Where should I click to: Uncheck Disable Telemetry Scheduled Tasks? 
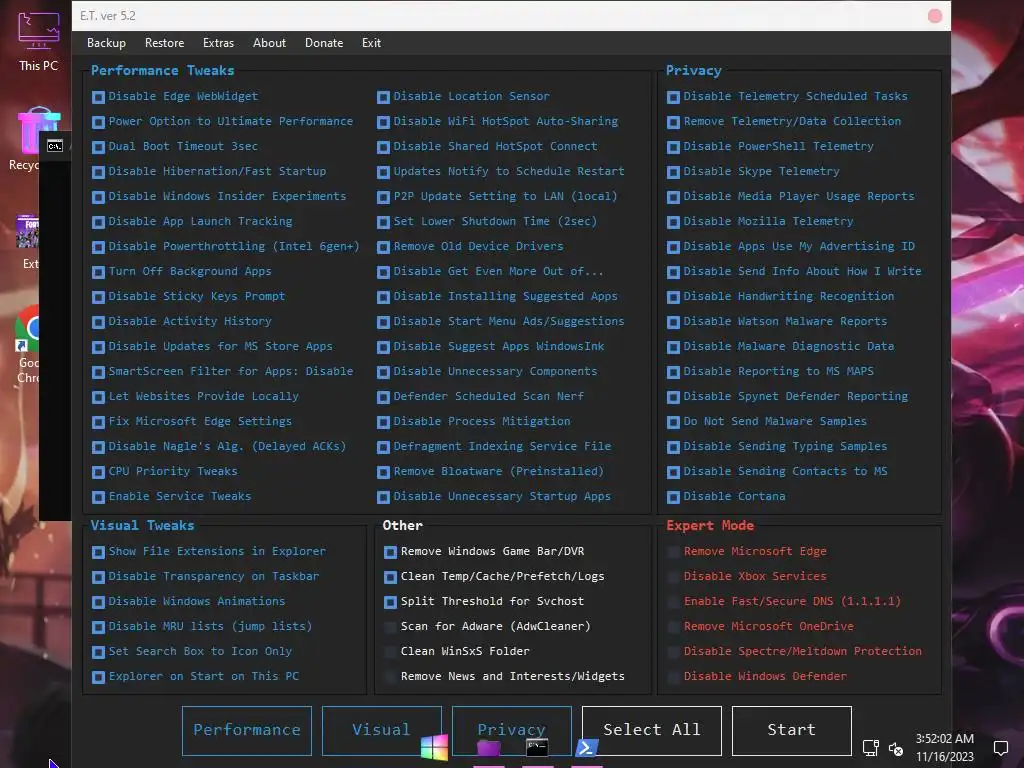[x=673, y=97]
